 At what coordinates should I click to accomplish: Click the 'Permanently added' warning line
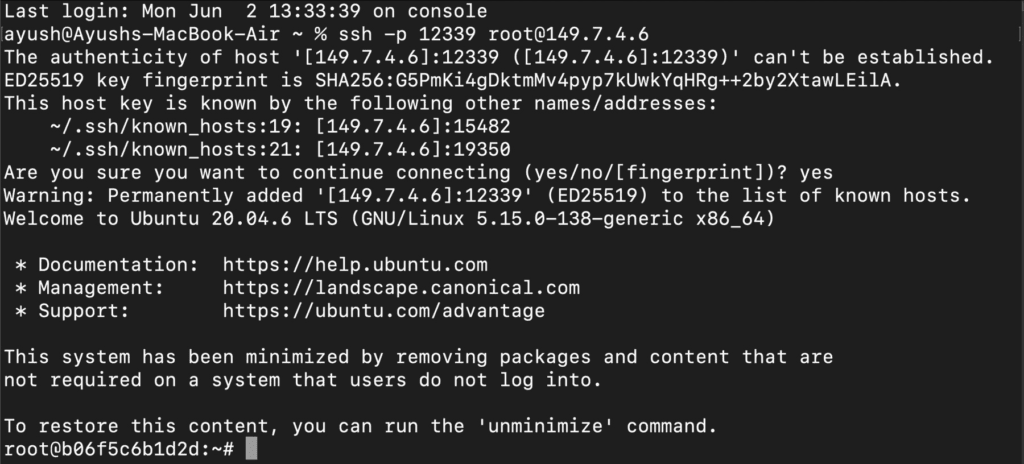[487, 196]
